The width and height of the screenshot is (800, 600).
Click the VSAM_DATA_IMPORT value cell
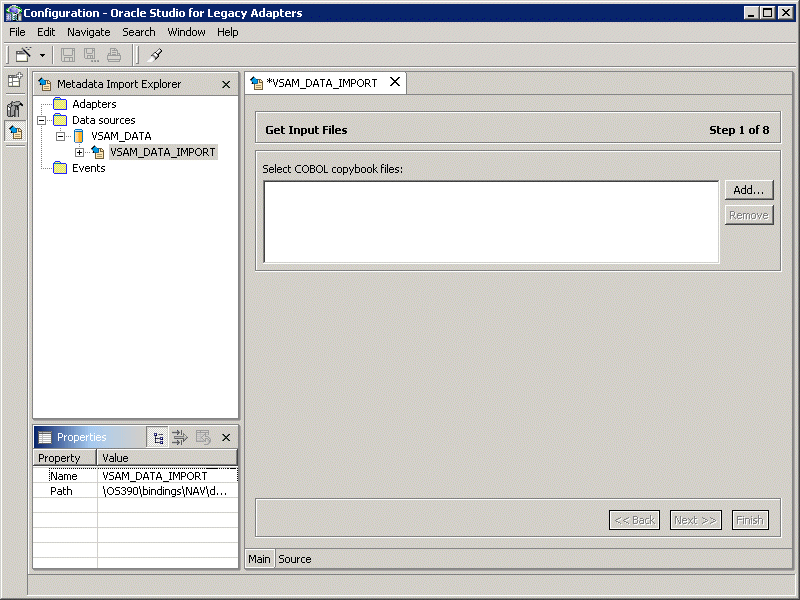[x=167, y=476]
